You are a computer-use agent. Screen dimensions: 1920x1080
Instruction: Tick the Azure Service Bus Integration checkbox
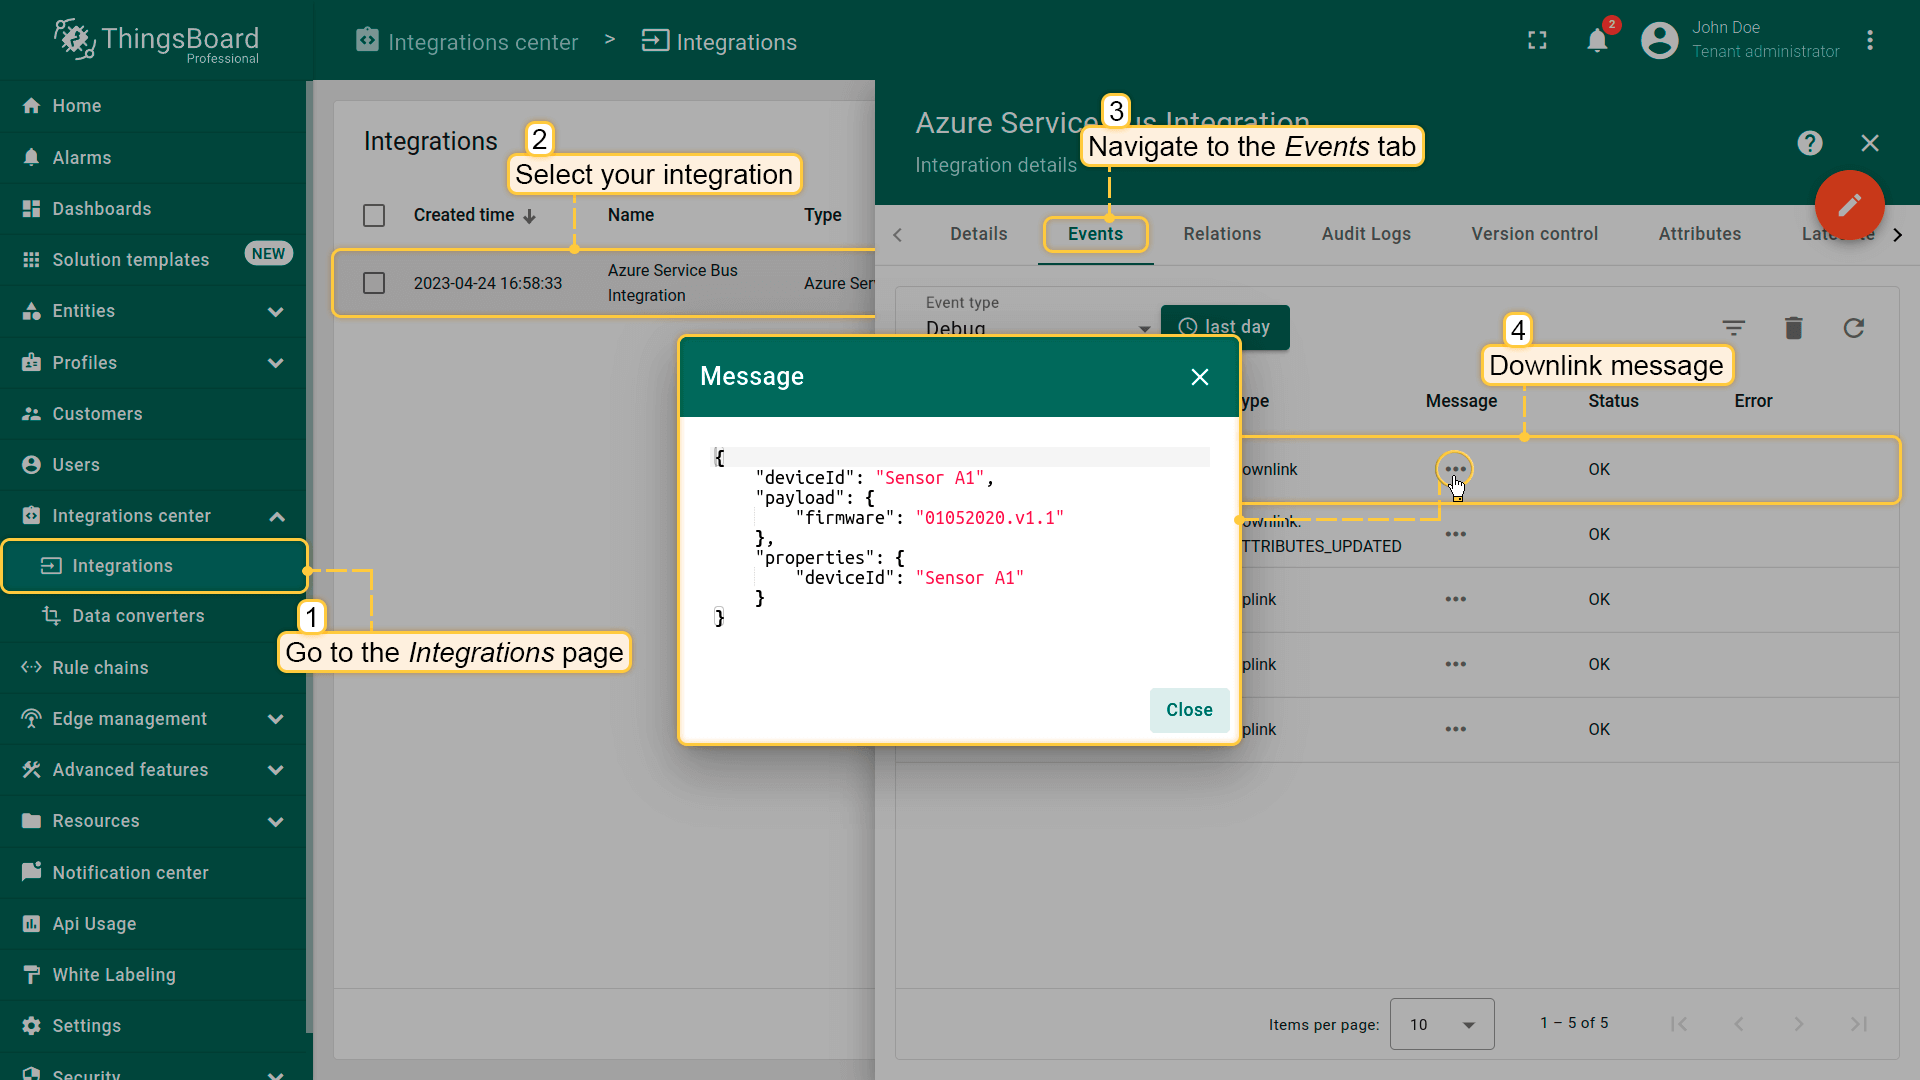coord(374,283)
